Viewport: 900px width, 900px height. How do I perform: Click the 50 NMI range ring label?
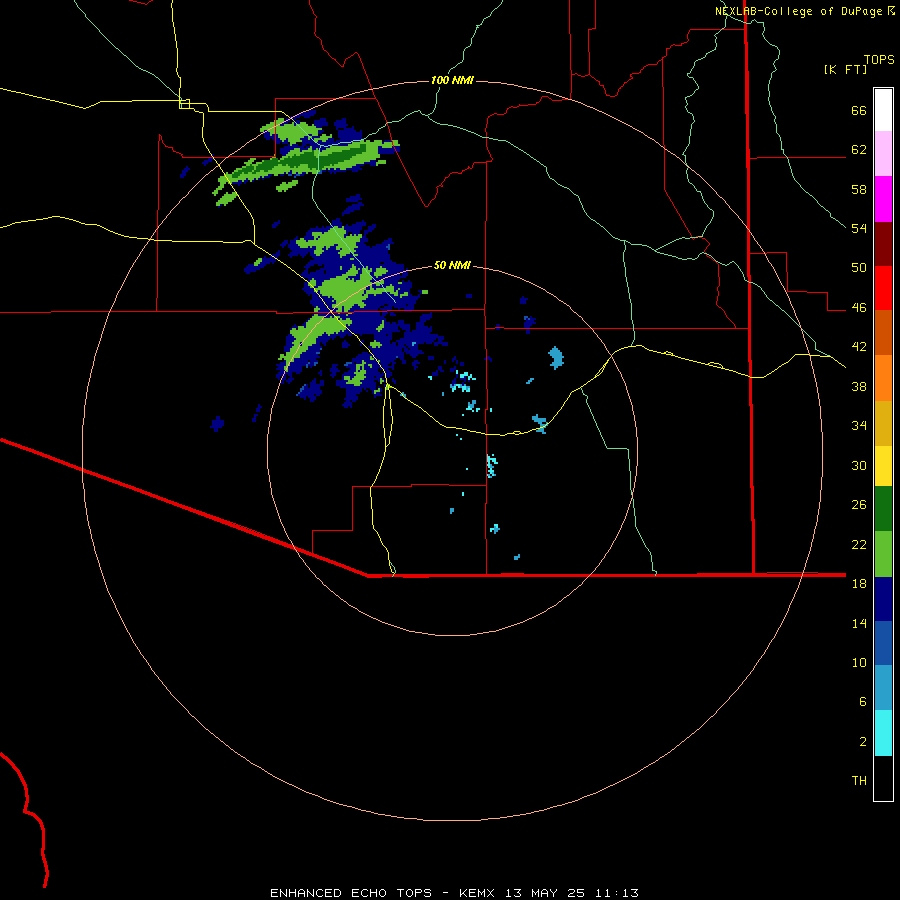(452, 265)
